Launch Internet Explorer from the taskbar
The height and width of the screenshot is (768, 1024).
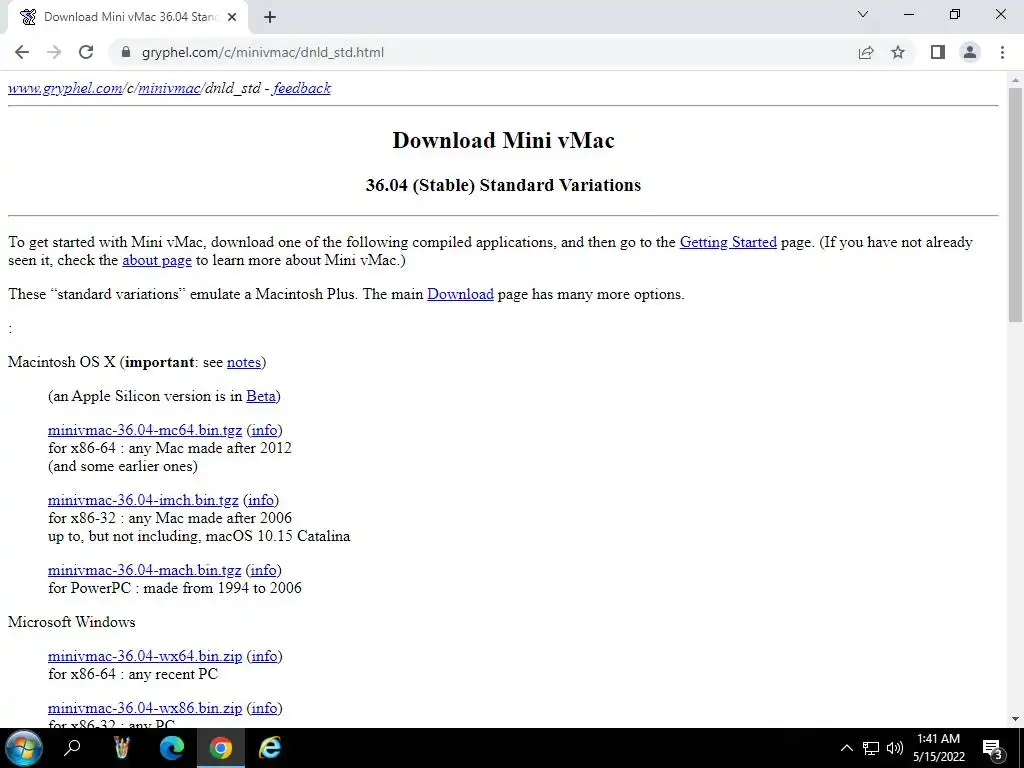tap(269, 748)
